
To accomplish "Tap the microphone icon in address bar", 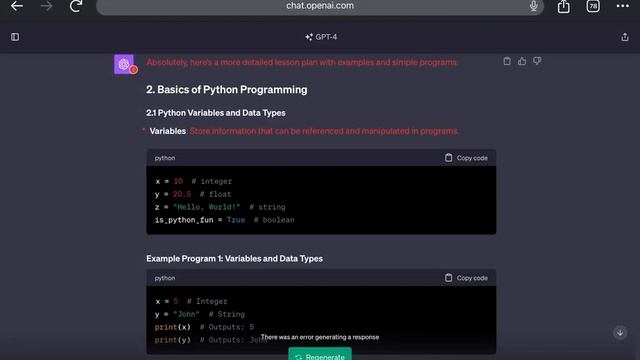I will point(533,6).
